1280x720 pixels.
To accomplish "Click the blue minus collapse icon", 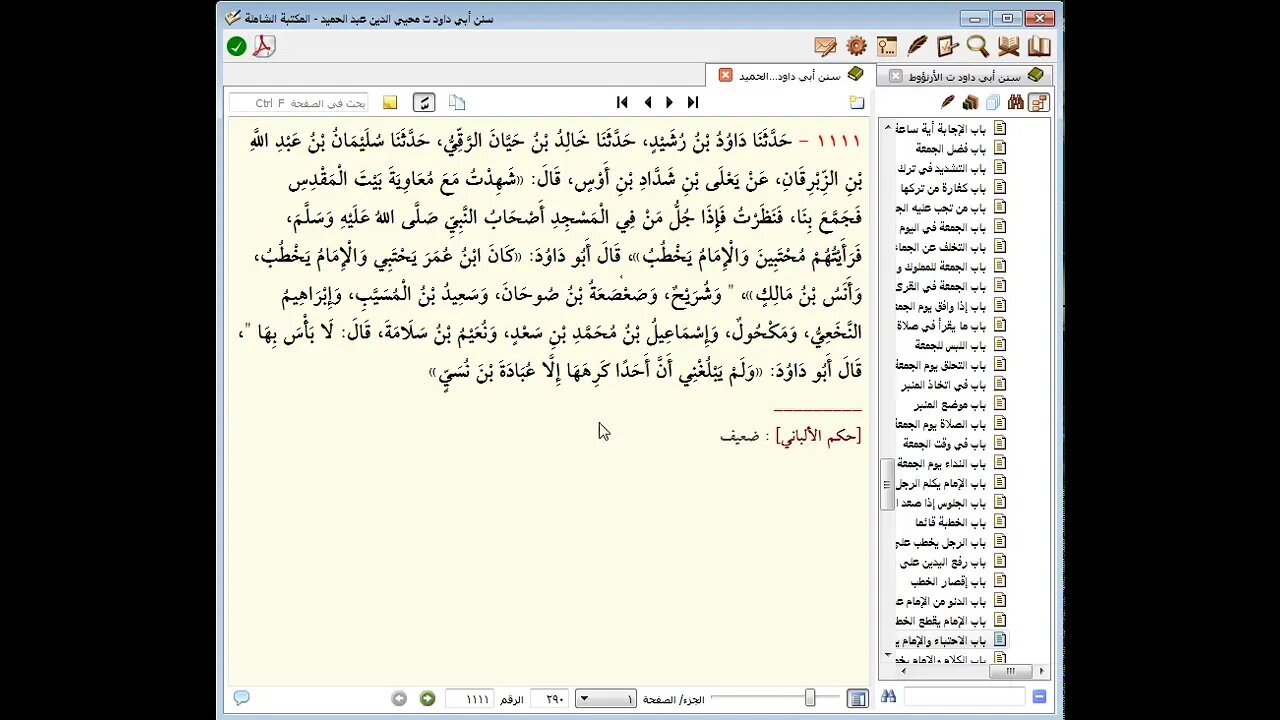I will coord(1040,697).
